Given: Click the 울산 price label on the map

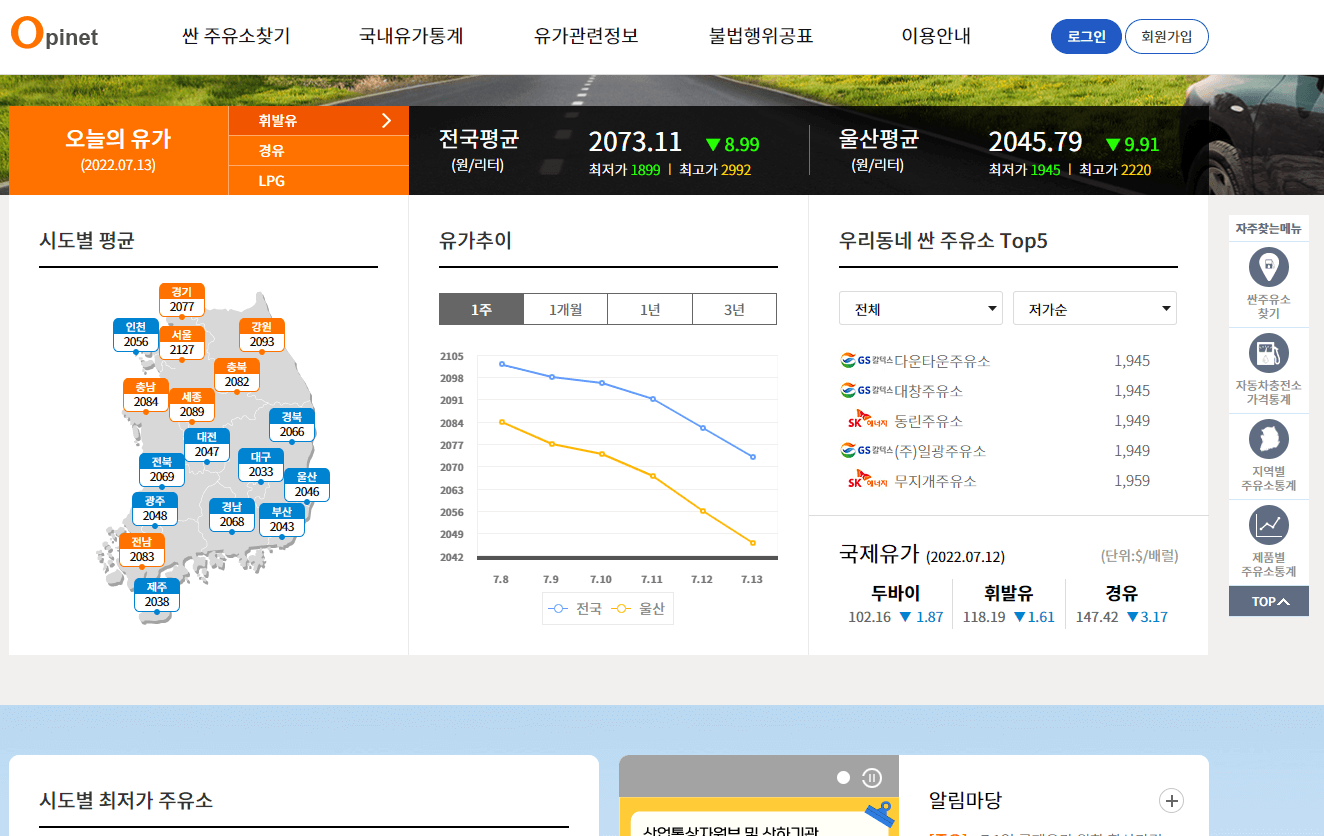Looking at the screenshot, I should [x=306, y=486].
